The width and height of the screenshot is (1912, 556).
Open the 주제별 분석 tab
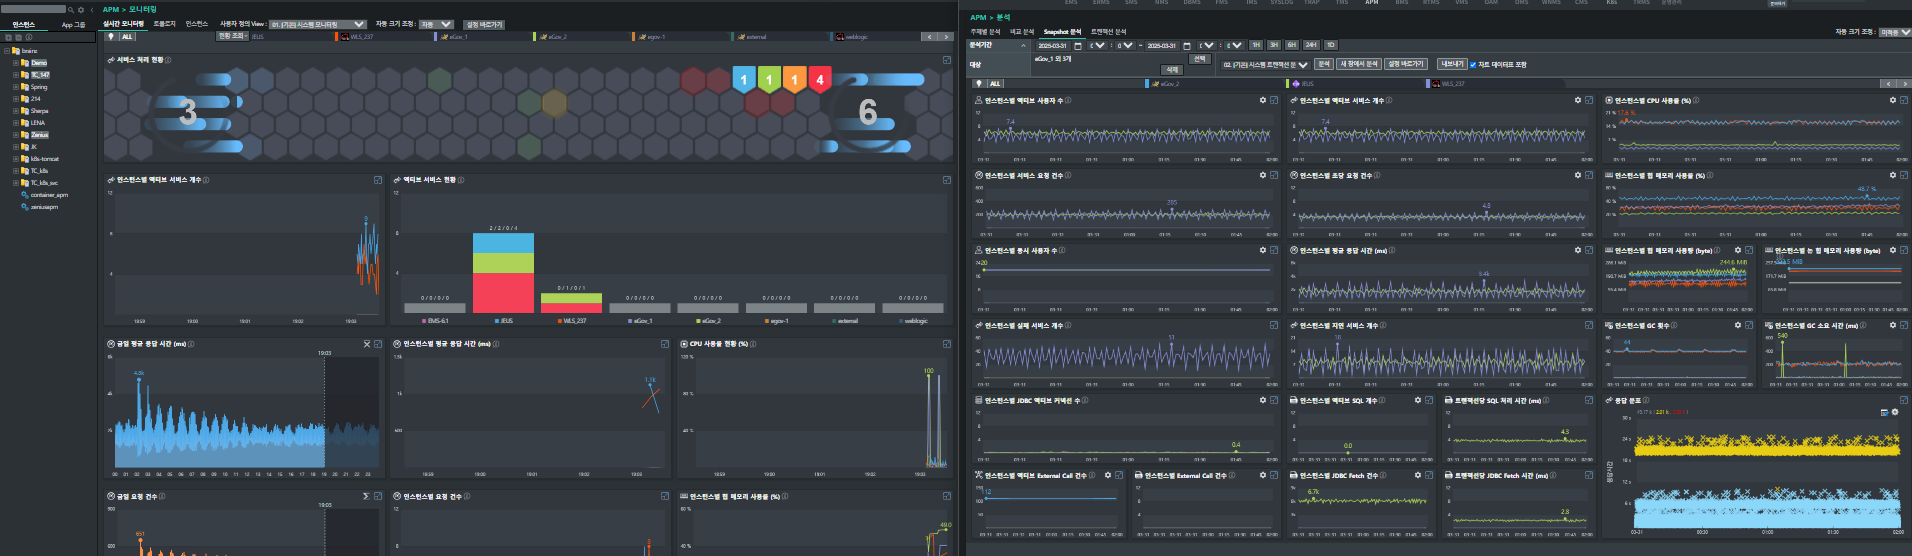[987, 32]
